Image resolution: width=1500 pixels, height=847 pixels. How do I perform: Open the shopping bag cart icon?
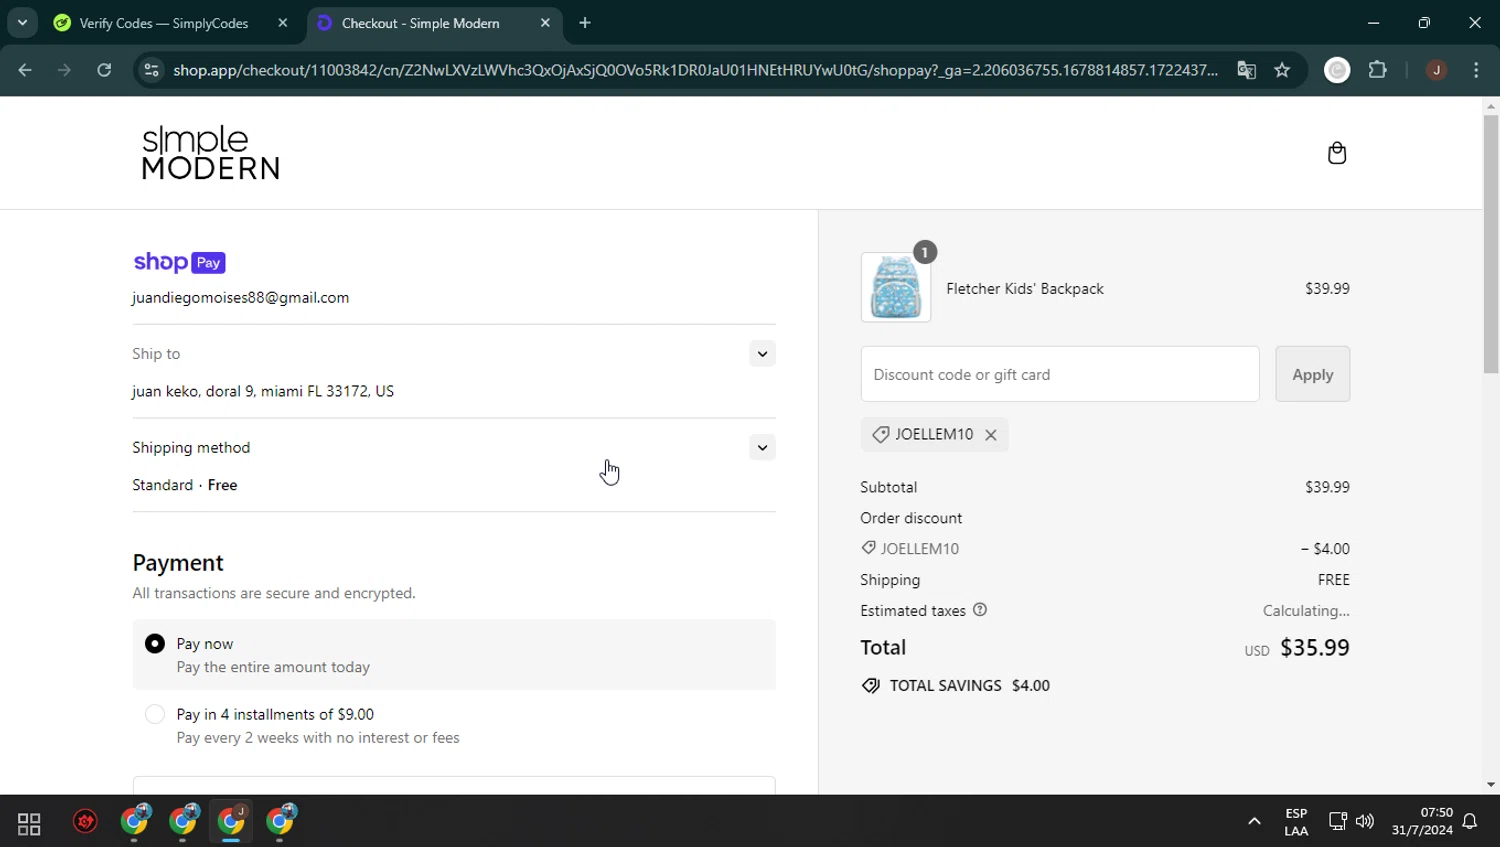point(1337,153)
